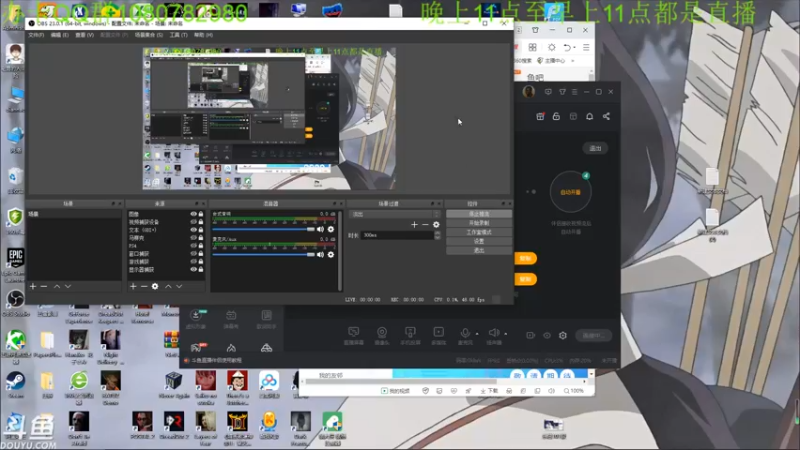Click the bell notification icon in Douyu

pyautogui.click(x=589, y=116)
